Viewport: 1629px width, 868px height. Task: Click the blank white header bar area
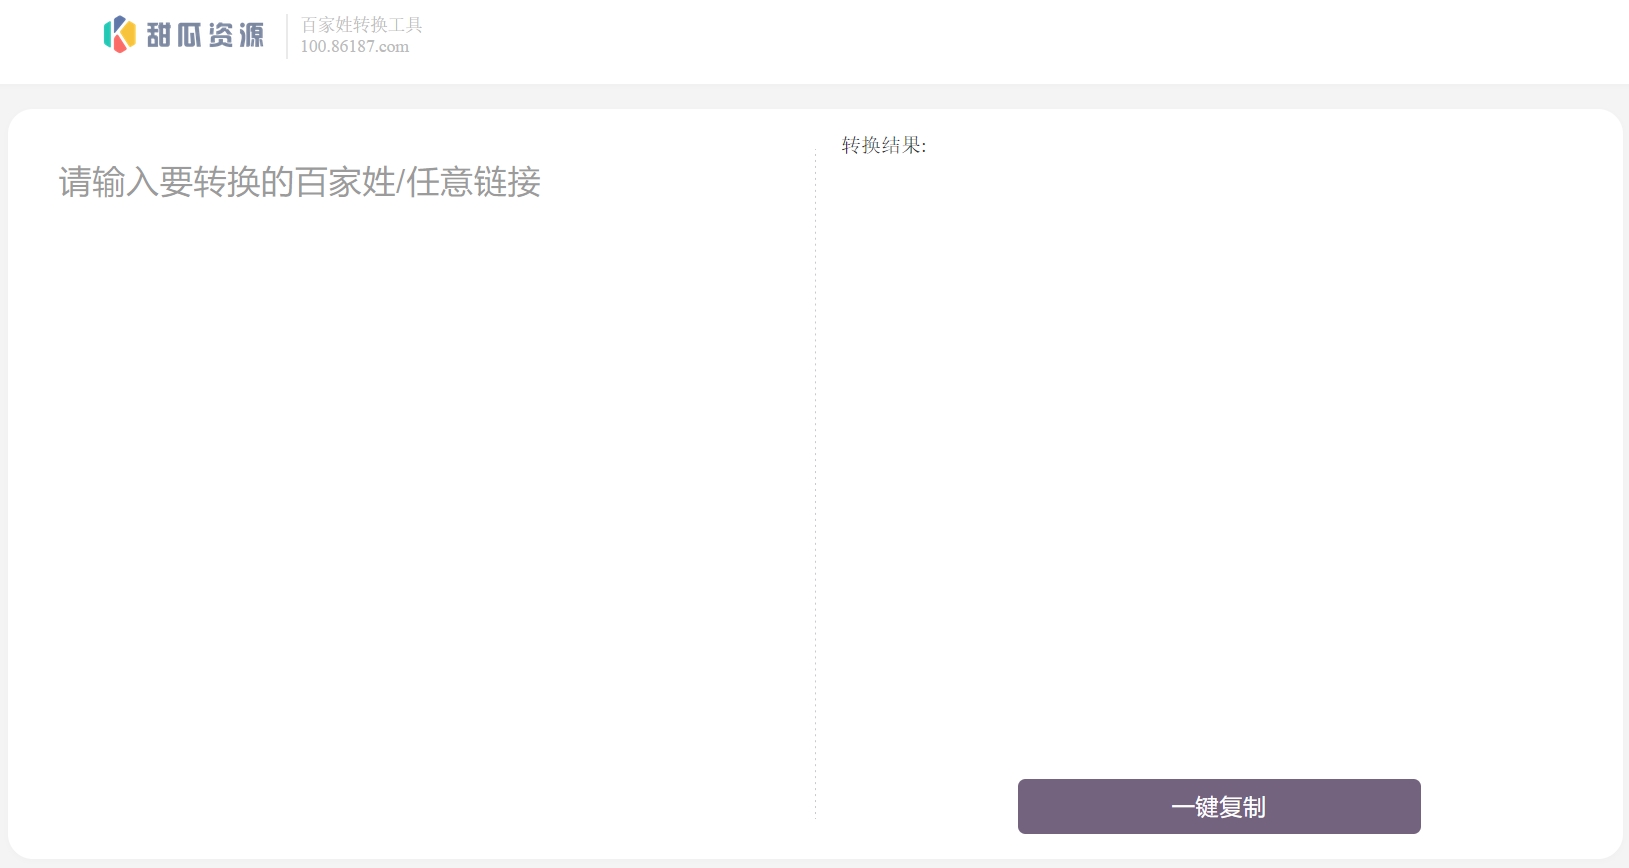pyautogui.click(x=1000, y=40)
